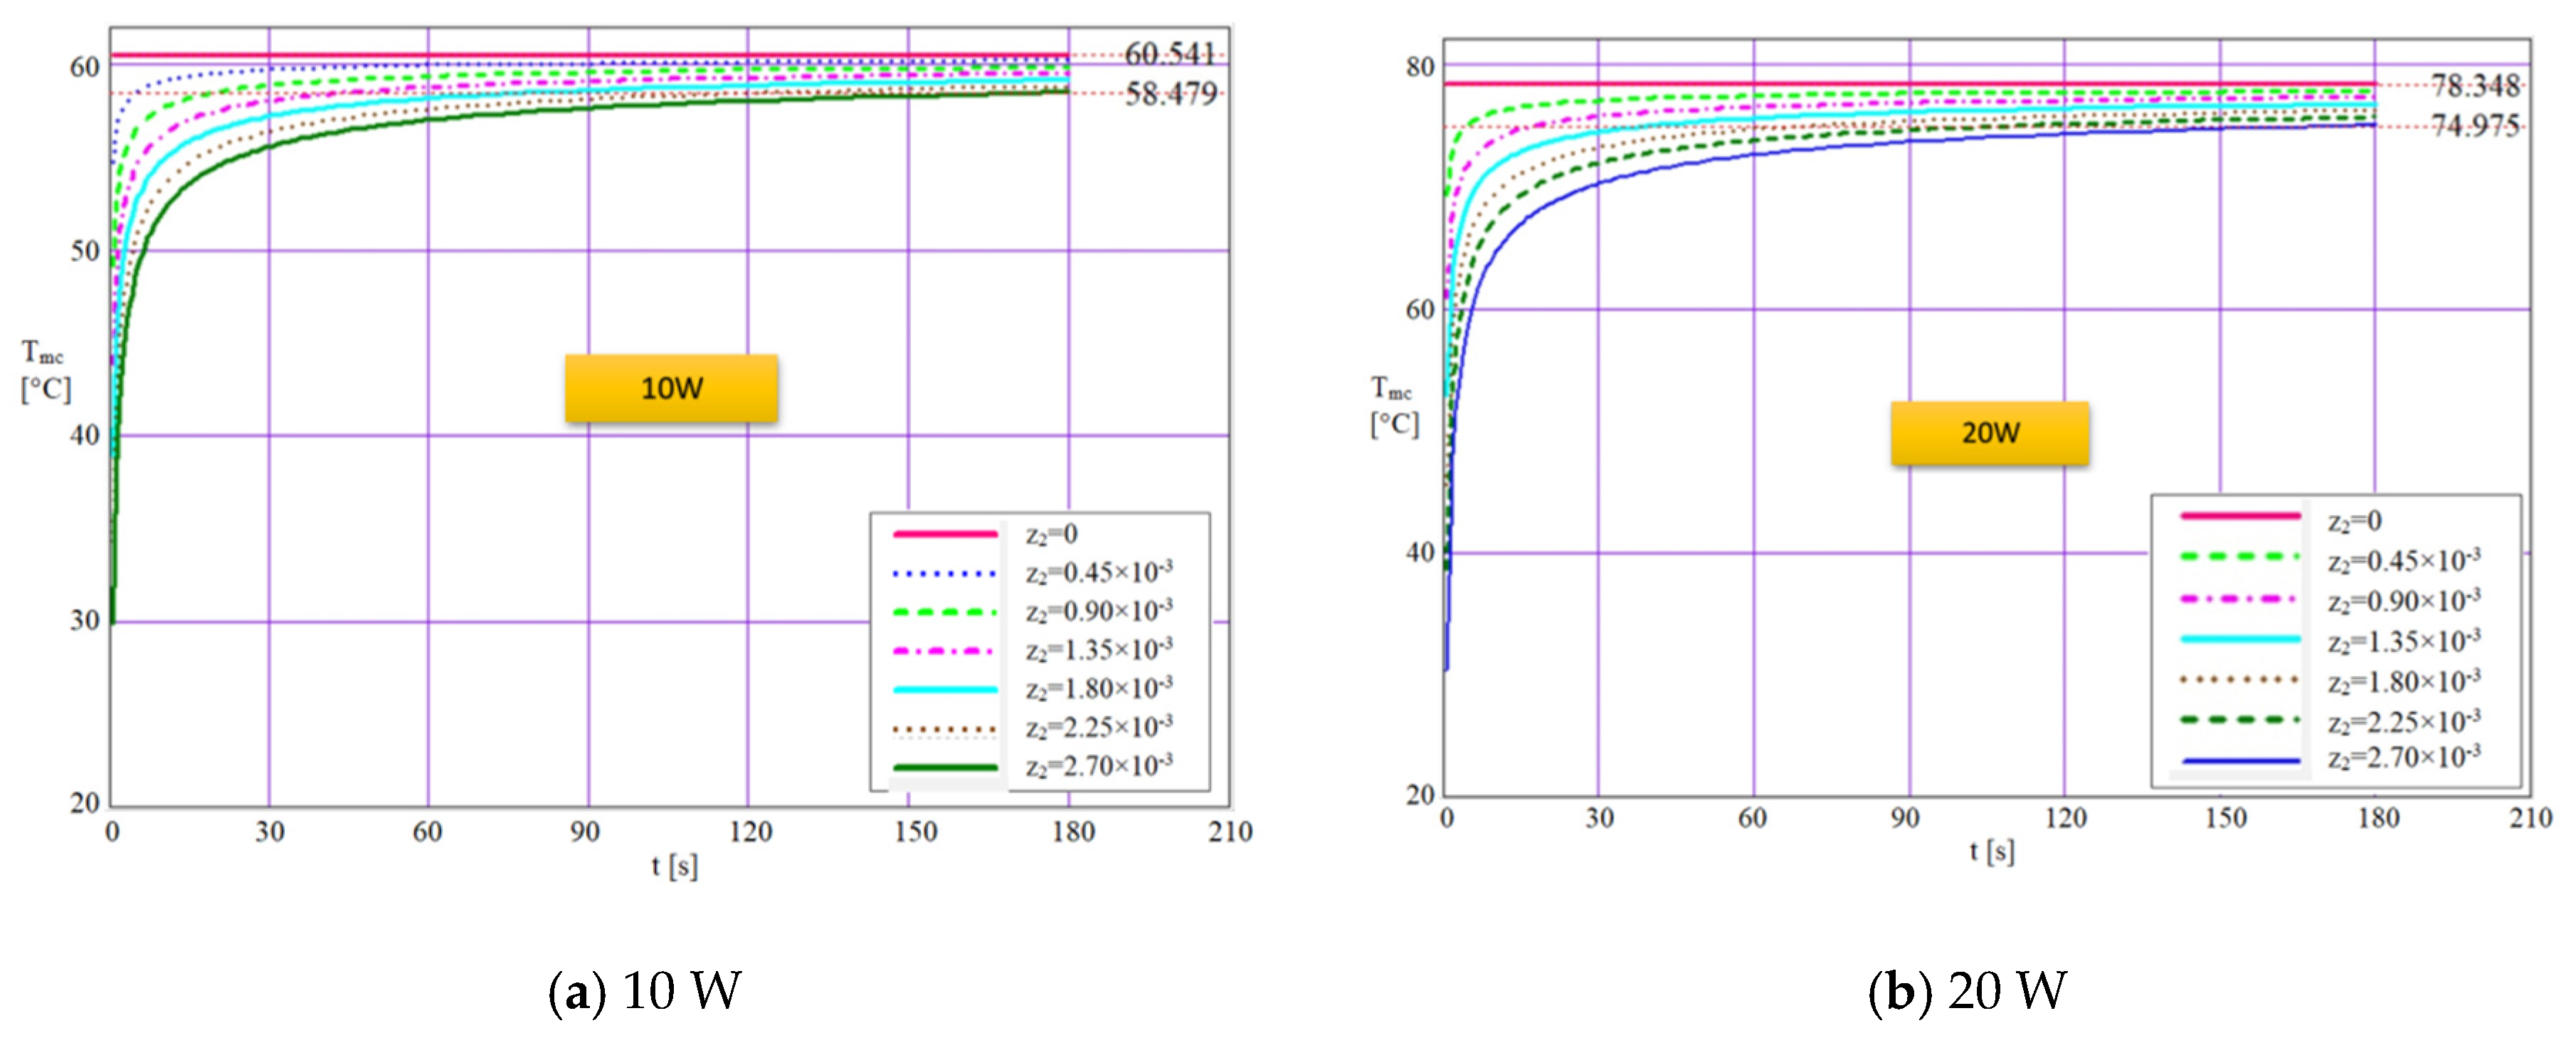Click the red z2=0 legend line in left chart
This screenshot has height=1038, width=2576.
(945, 534)
